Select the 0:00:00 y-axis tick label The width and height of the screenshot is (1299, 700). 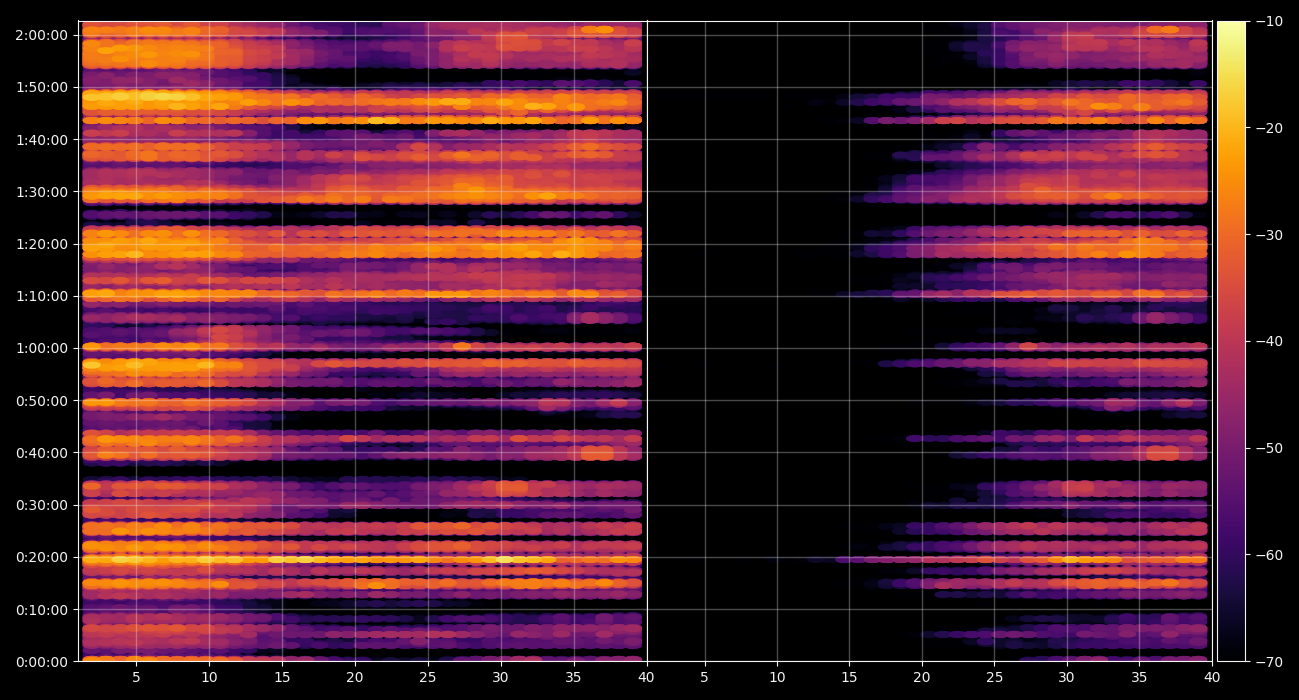[x=42, y=661]
